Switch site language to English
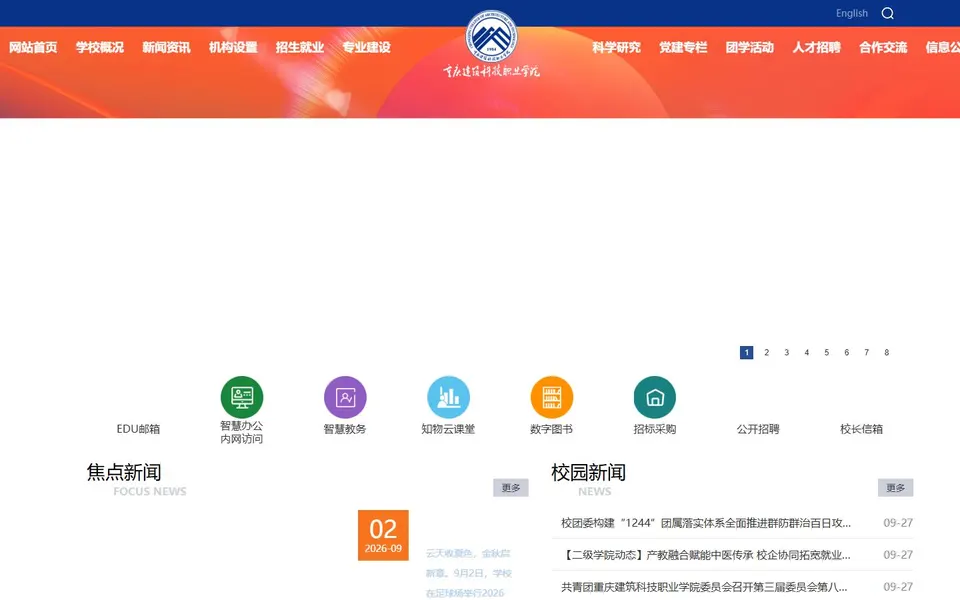 852,13
